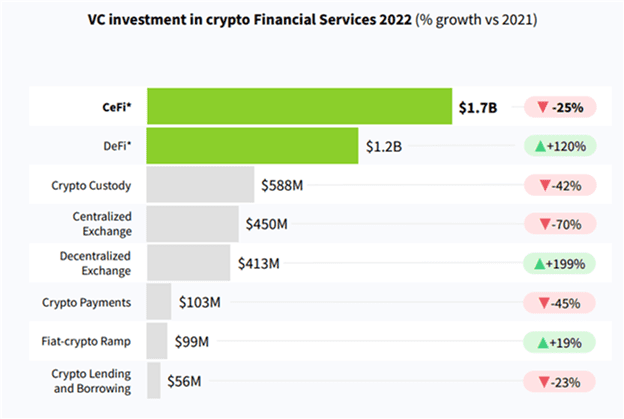Click the green up arrow beside +120%
The width and height of the screenshot is (624, 419).
[x=542, y=146]
